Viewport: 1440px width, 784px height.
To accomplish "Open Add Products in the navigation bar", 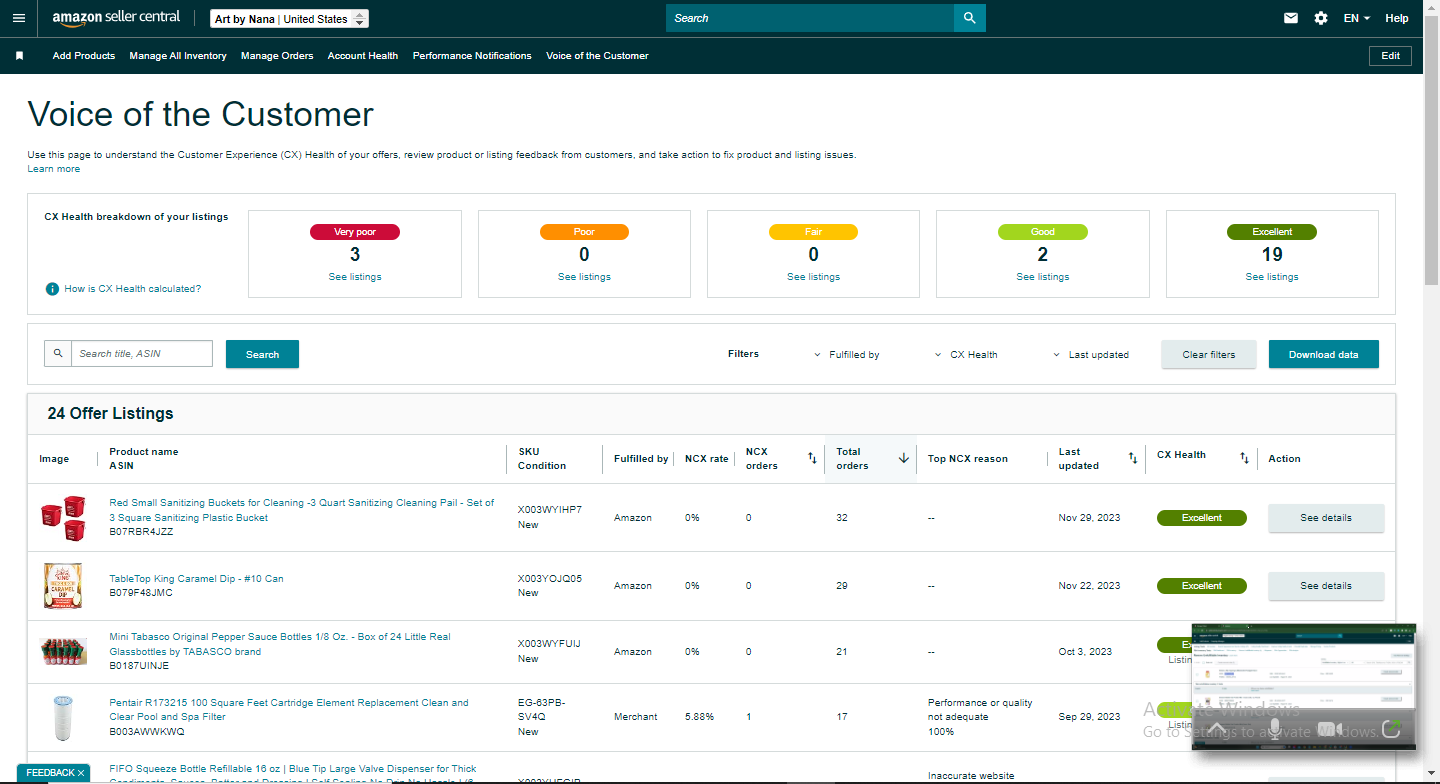I will [x=84, y=56].
